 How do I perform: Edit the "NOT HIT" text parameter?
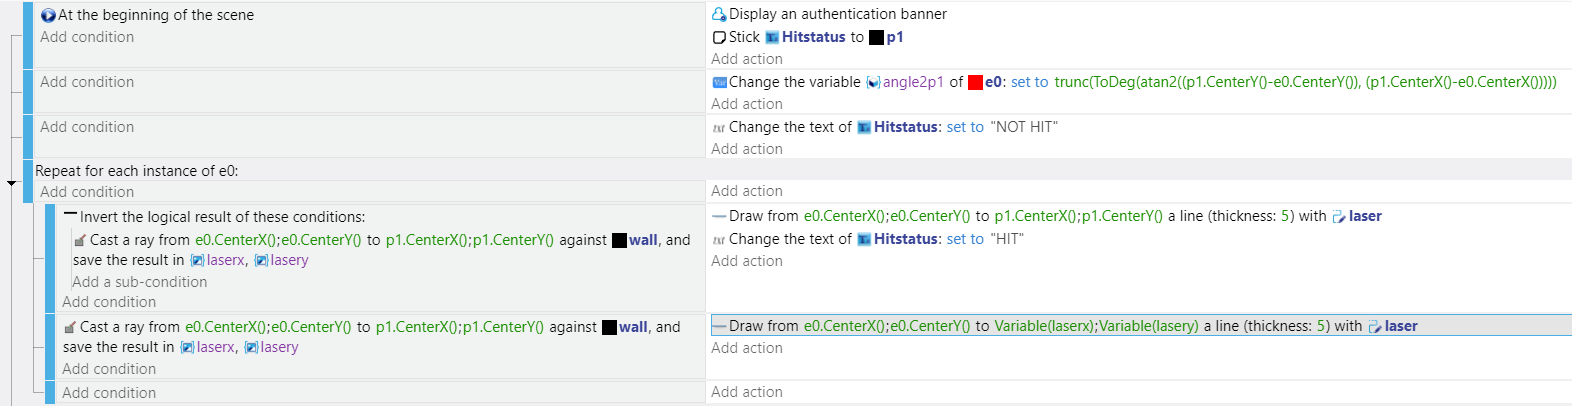tap(1024, 127)
